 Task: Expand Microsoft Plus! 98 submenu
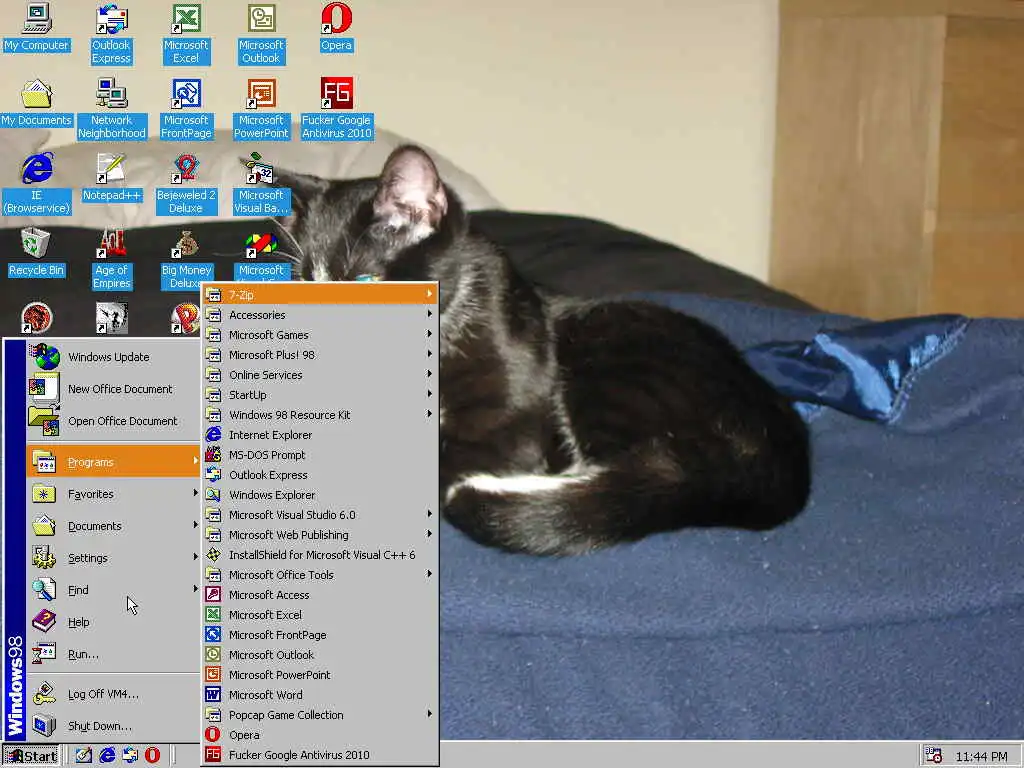click(320, 355)
